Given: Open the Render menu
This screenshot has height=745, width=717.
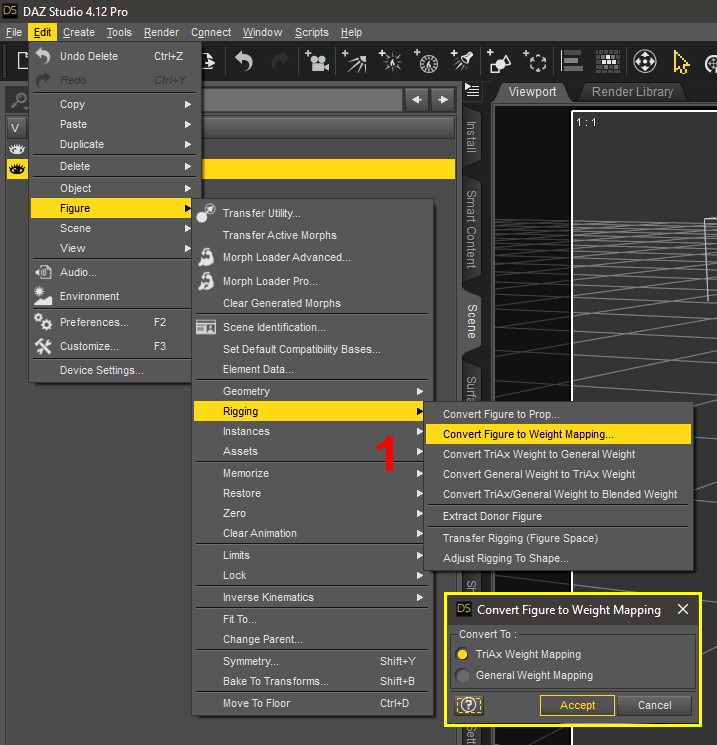Looking at the screenshot, I should pos(161,32).
